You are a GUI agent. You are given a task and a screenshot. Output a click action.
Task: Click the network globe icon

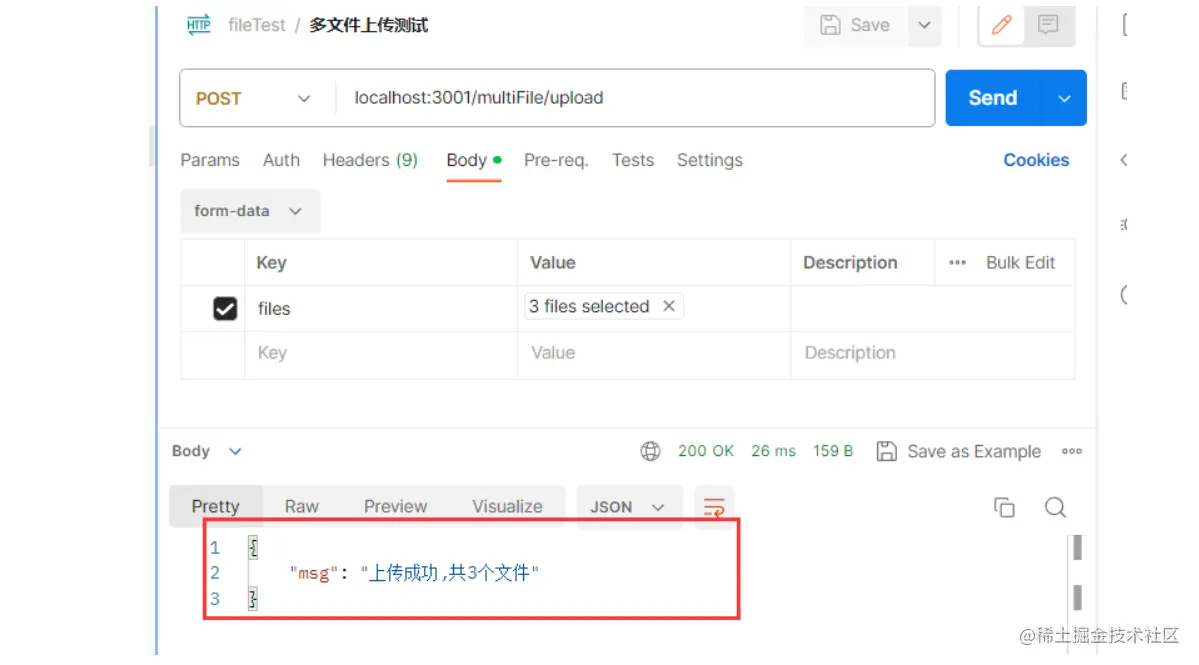650,452
